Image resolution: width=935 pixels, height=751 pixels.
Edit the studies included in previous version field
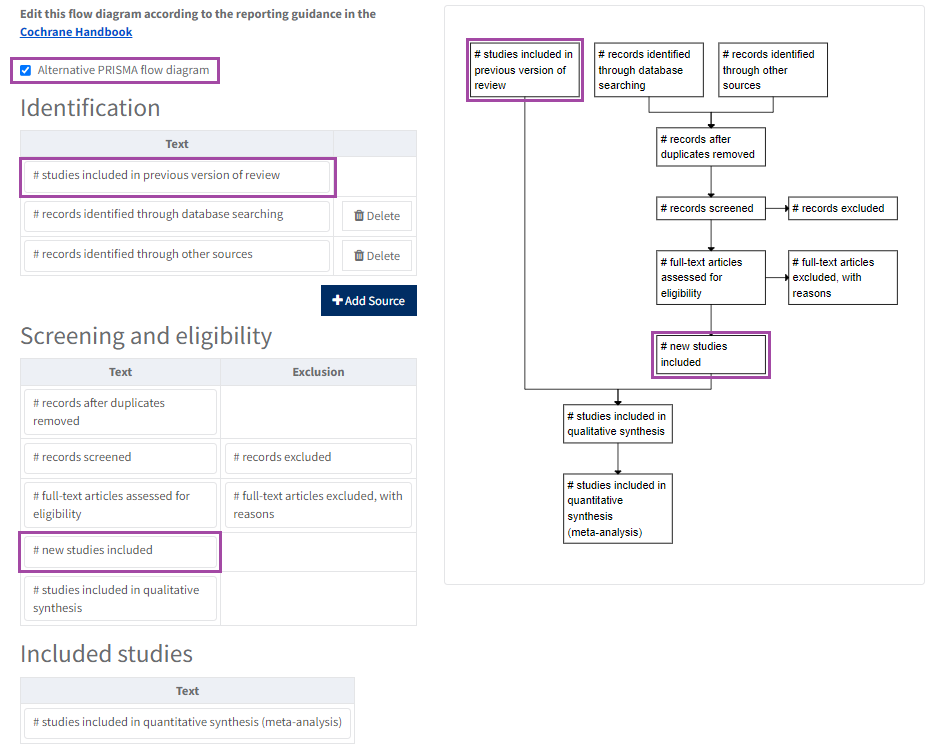click(176, 176)
